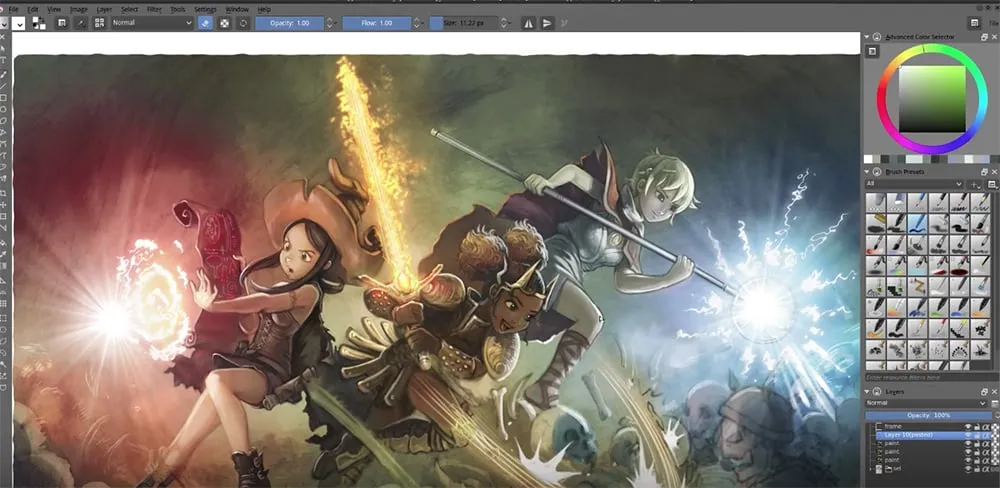
Task: Open the choose brush preset icon
Action: (x=100, y=23)
